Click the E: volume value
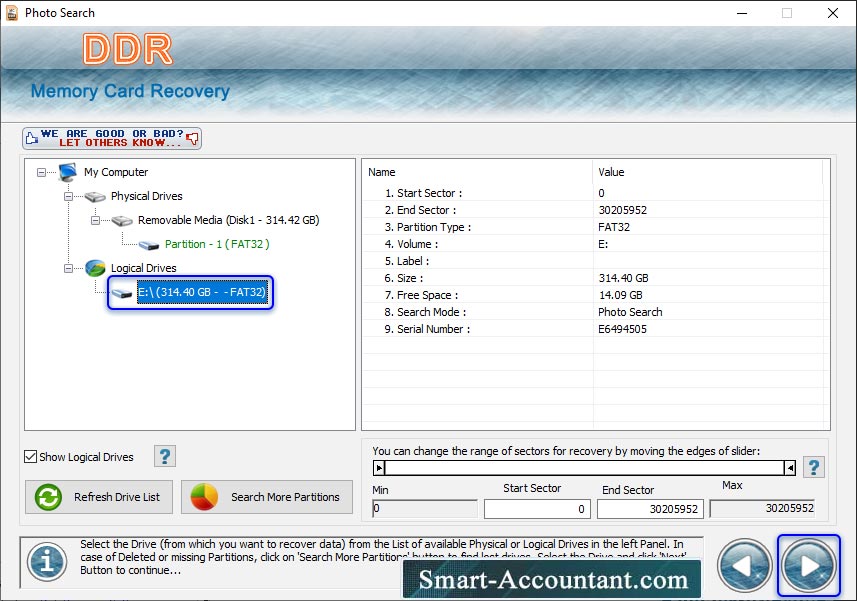This screenshot has width=857, height=601. pyautogui.click(x=603, y=244)
